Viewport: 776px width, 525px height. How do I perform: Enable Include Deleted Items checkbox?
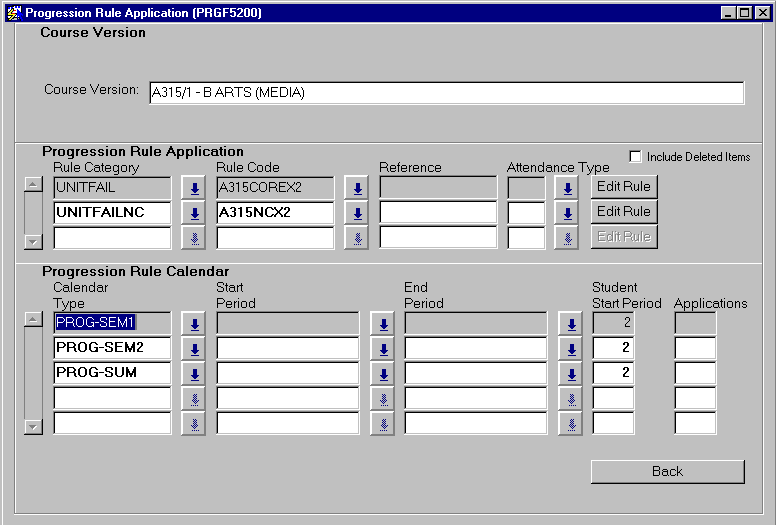(x=635, y=156)
